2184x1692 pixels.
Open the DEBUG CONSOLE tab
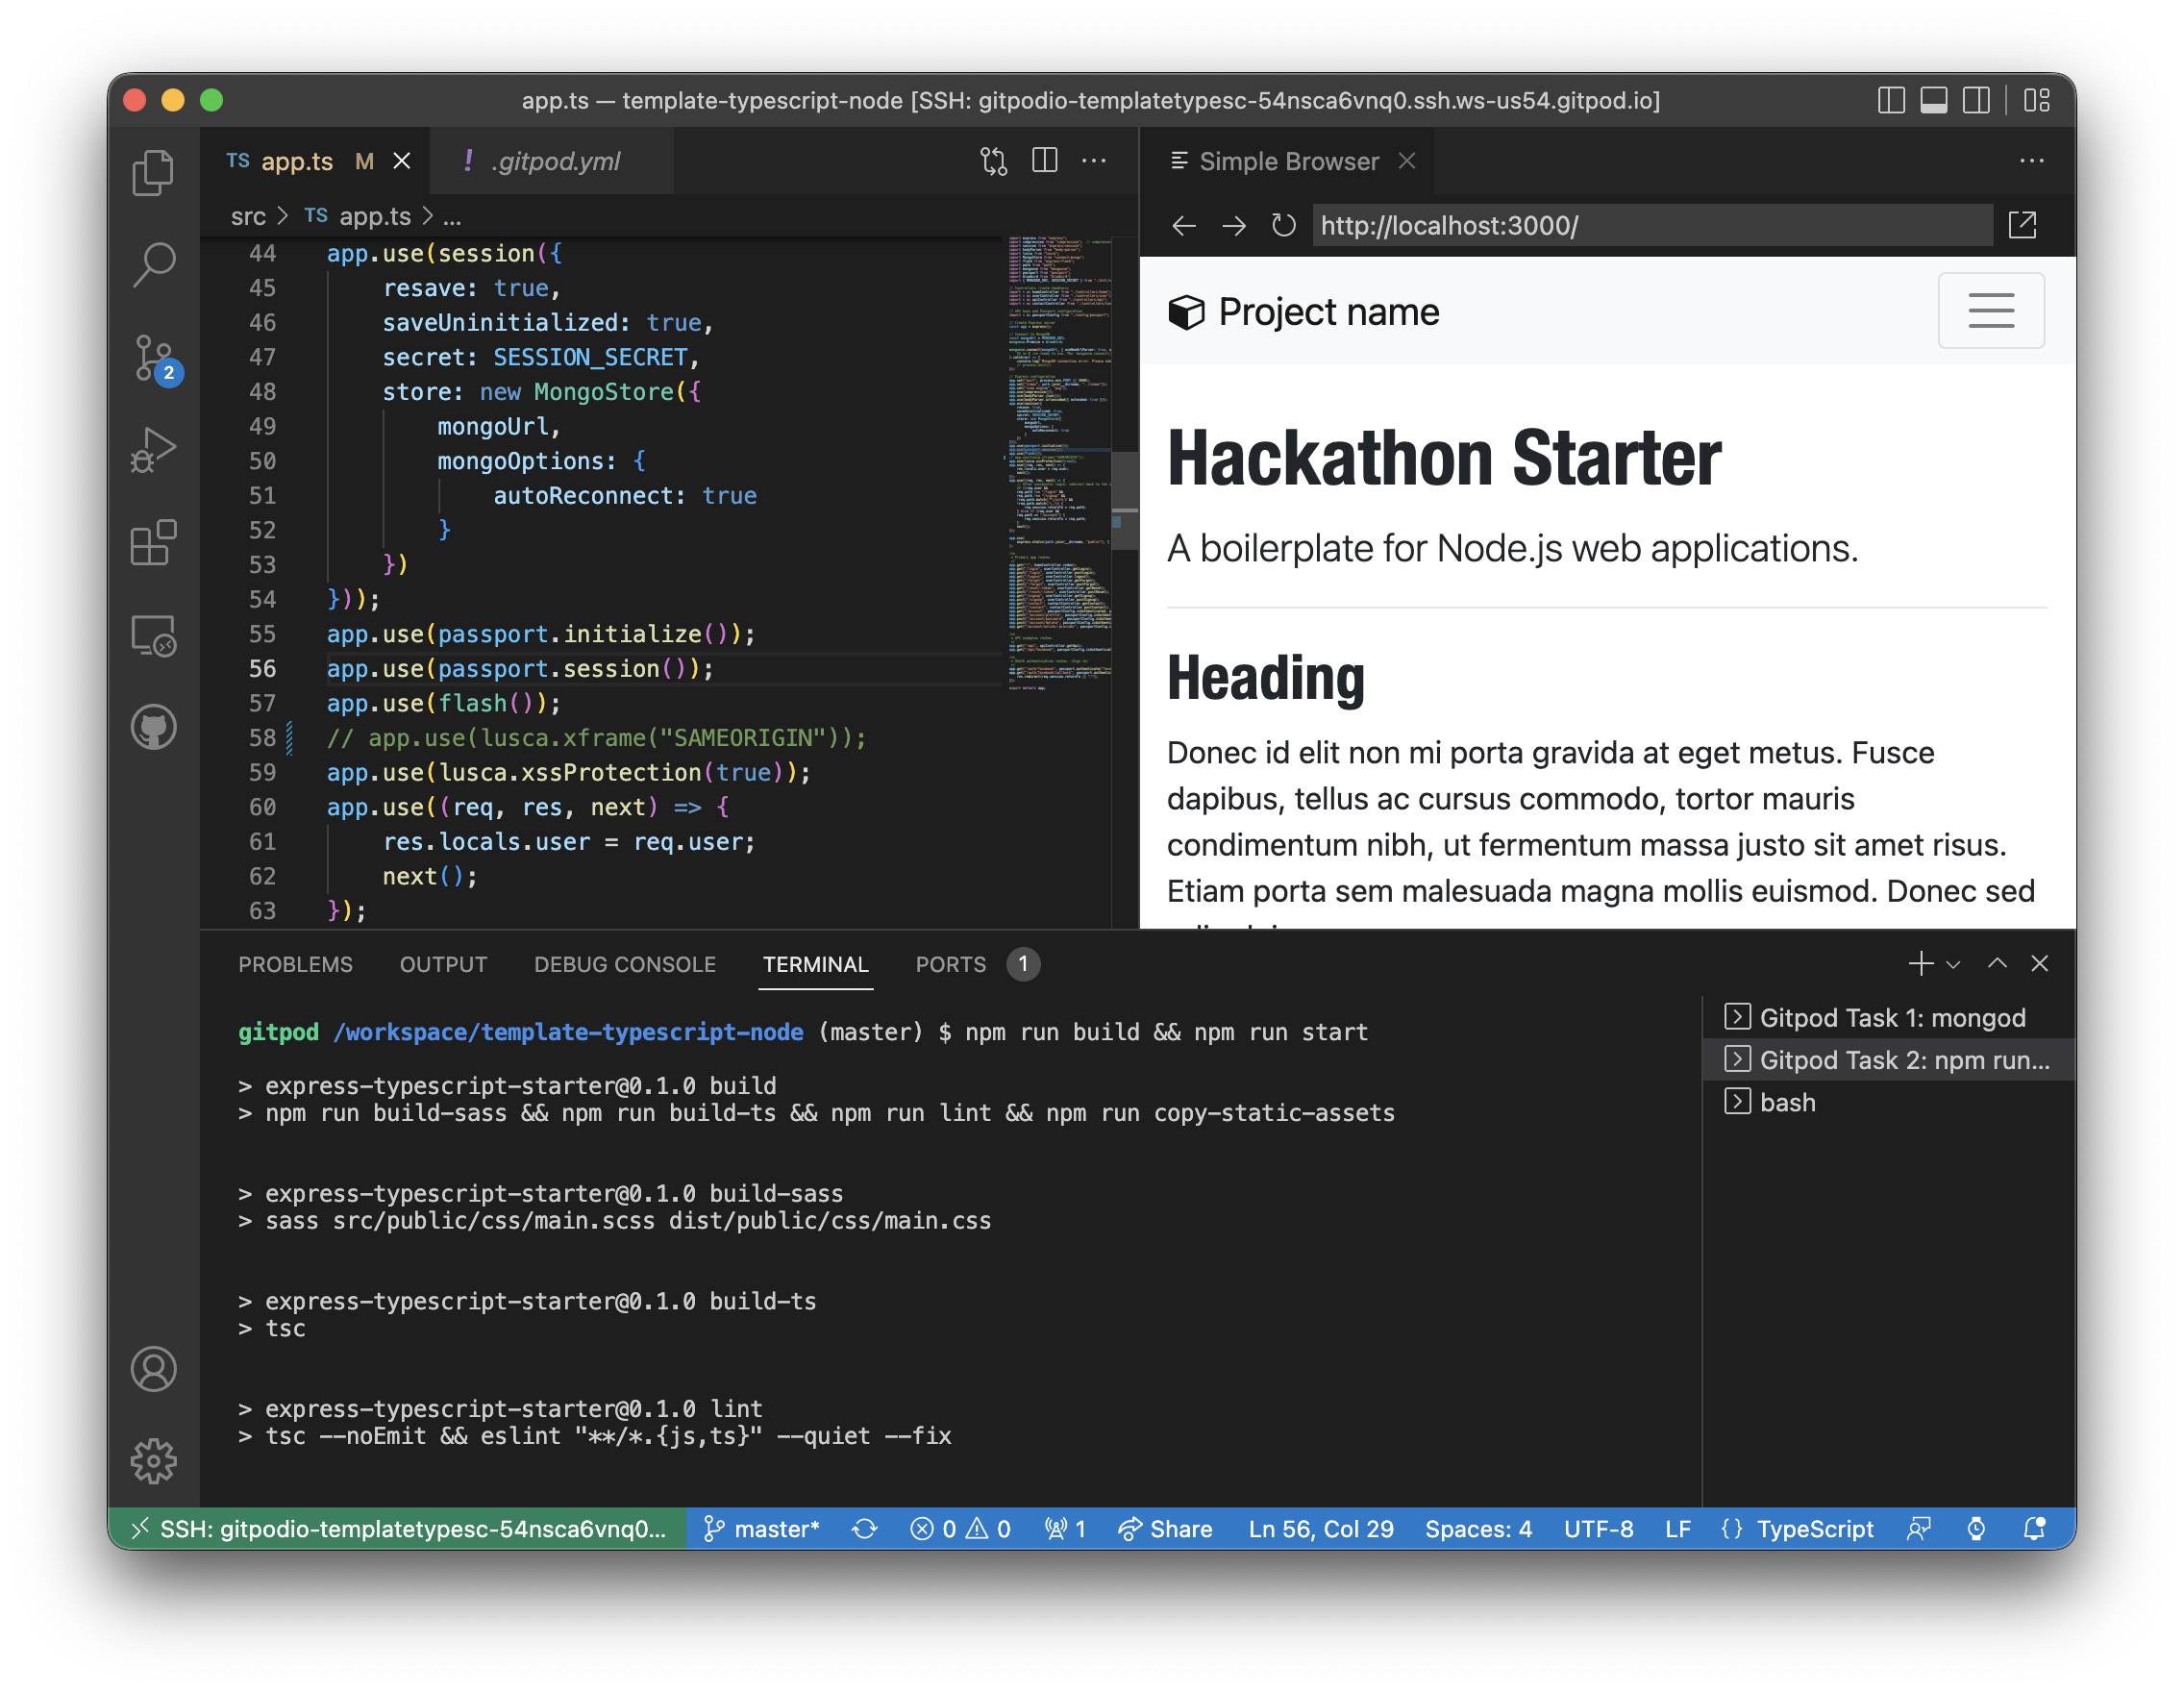click(624, 965)
